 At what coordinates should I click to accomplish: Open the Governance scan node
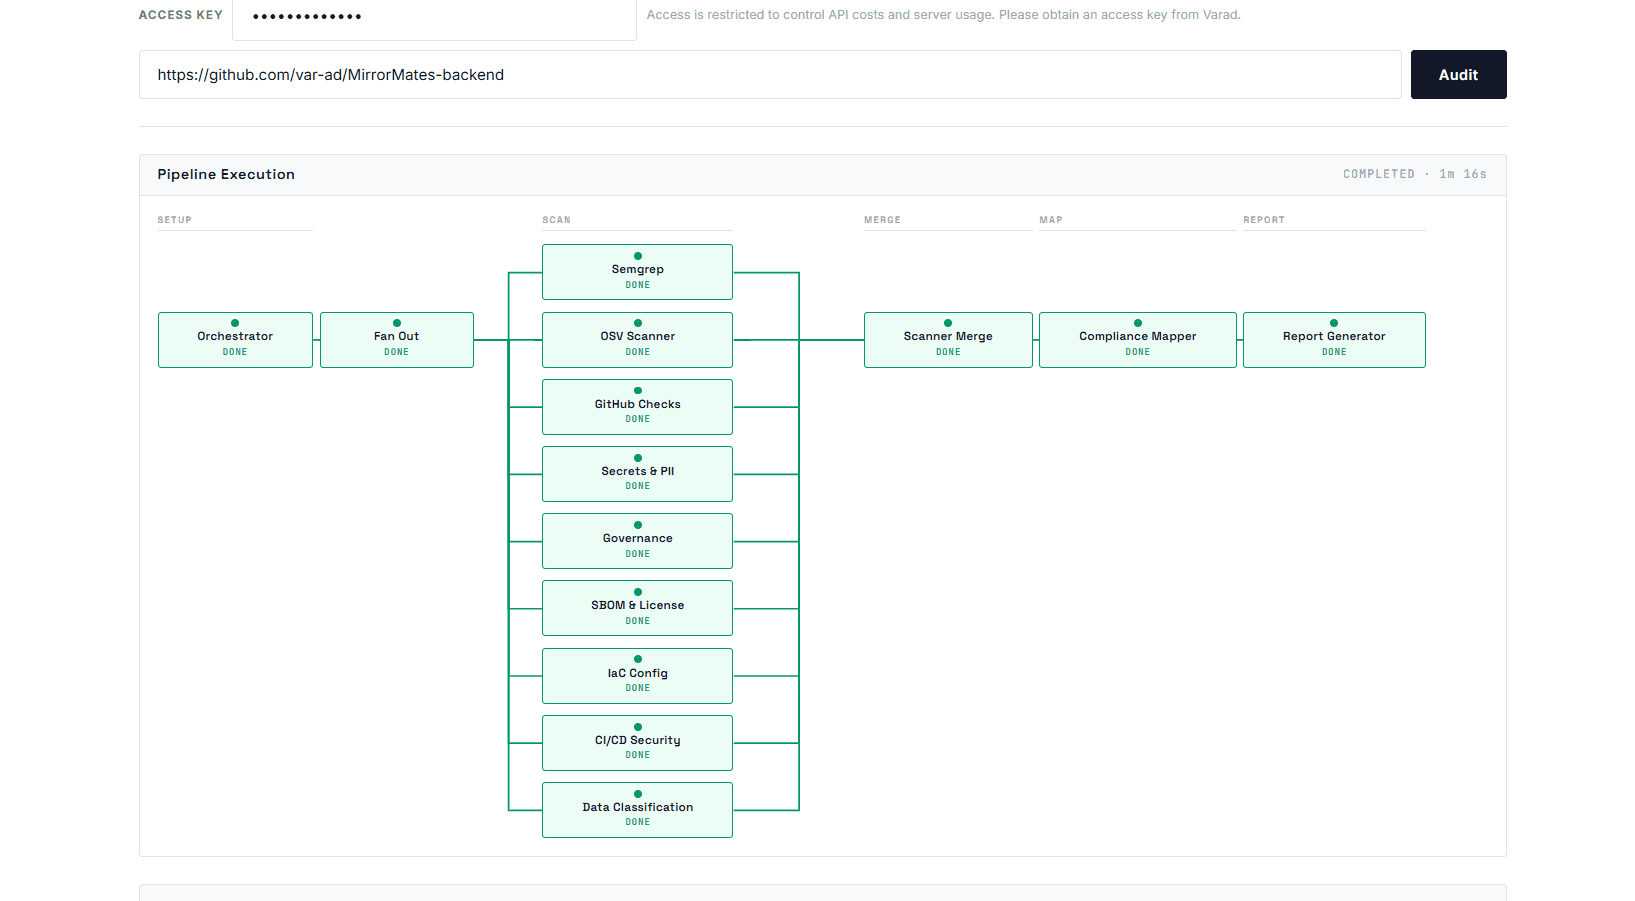pos(637,541)
